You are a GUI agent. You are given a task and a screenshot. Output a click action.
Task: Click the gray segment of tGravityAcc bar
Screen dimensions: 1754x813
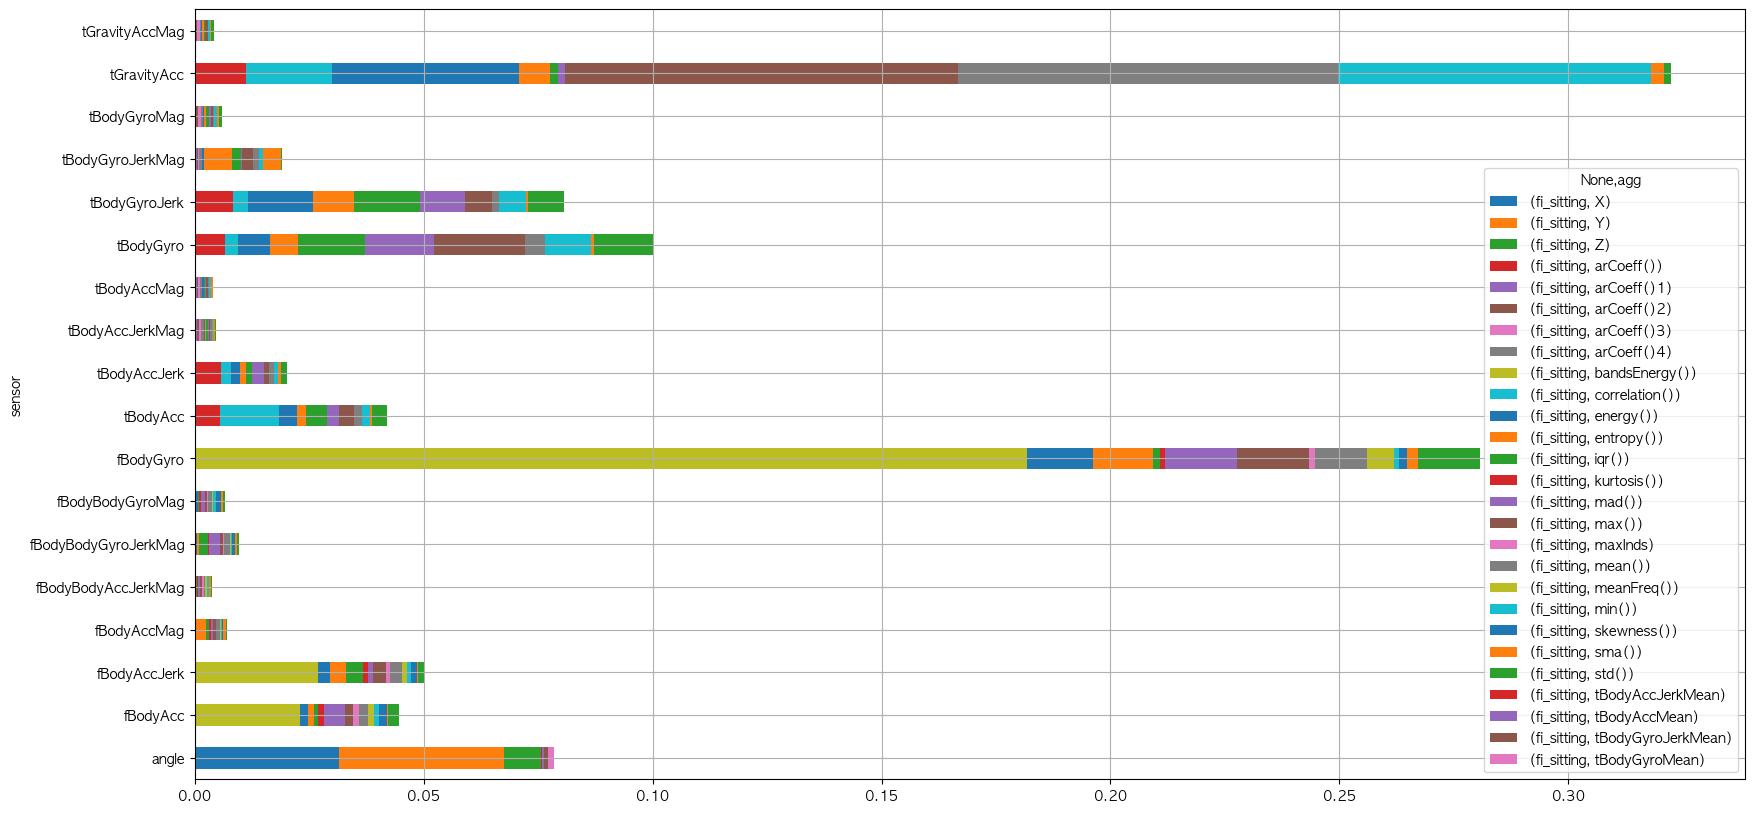1147,74
